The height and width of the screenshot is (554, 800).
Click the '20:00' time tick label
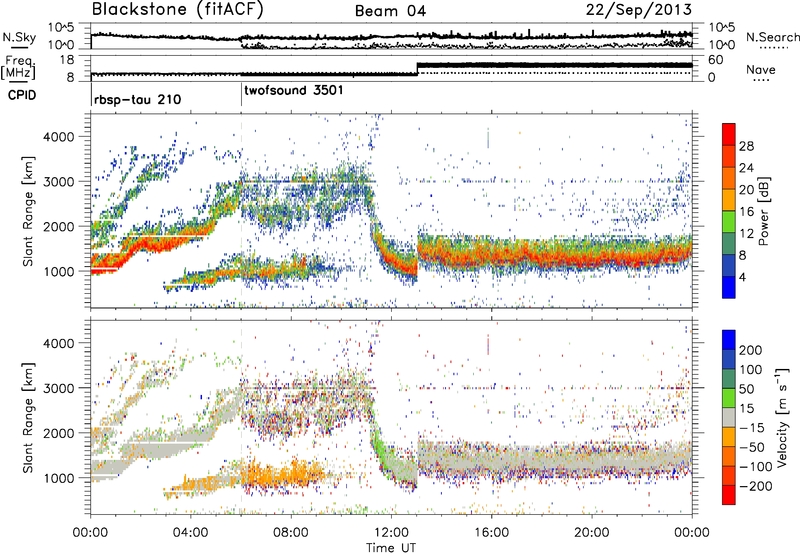point(592,533)
